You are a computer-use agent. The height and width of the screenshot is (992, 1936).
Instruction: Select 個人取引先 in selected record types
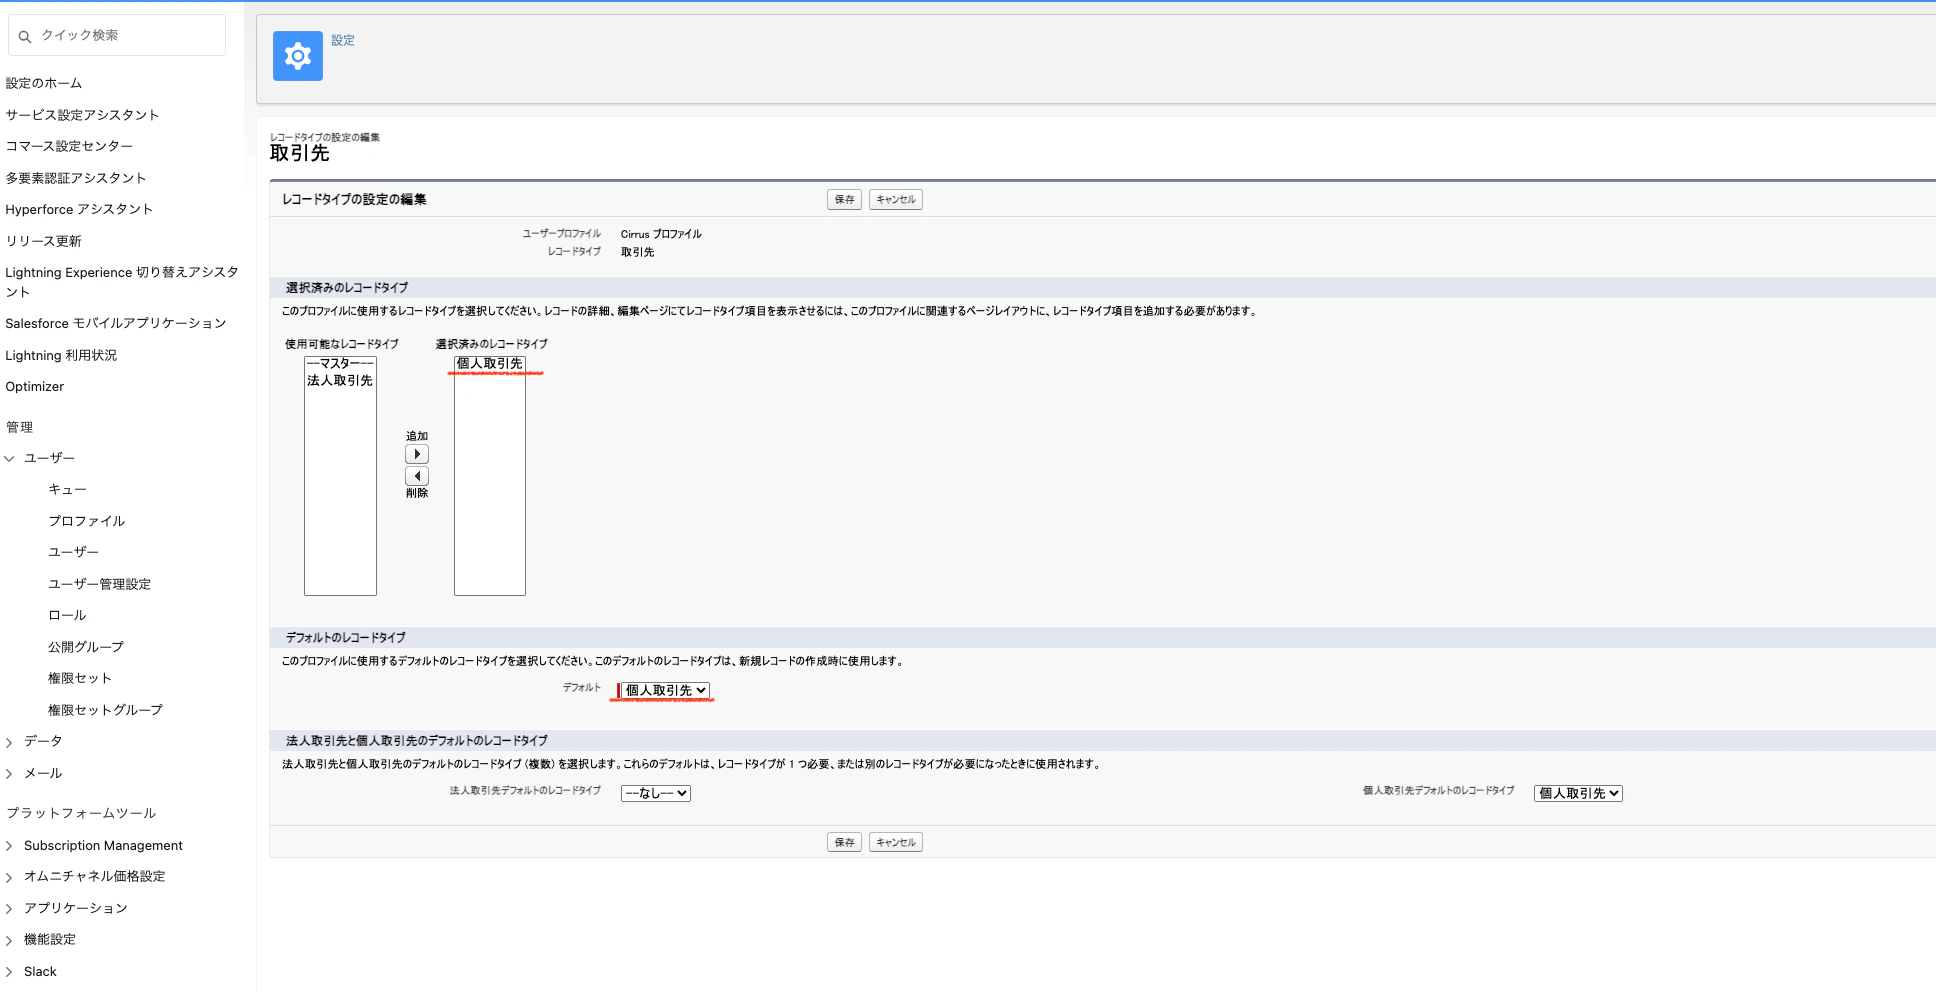click(490, 363)
